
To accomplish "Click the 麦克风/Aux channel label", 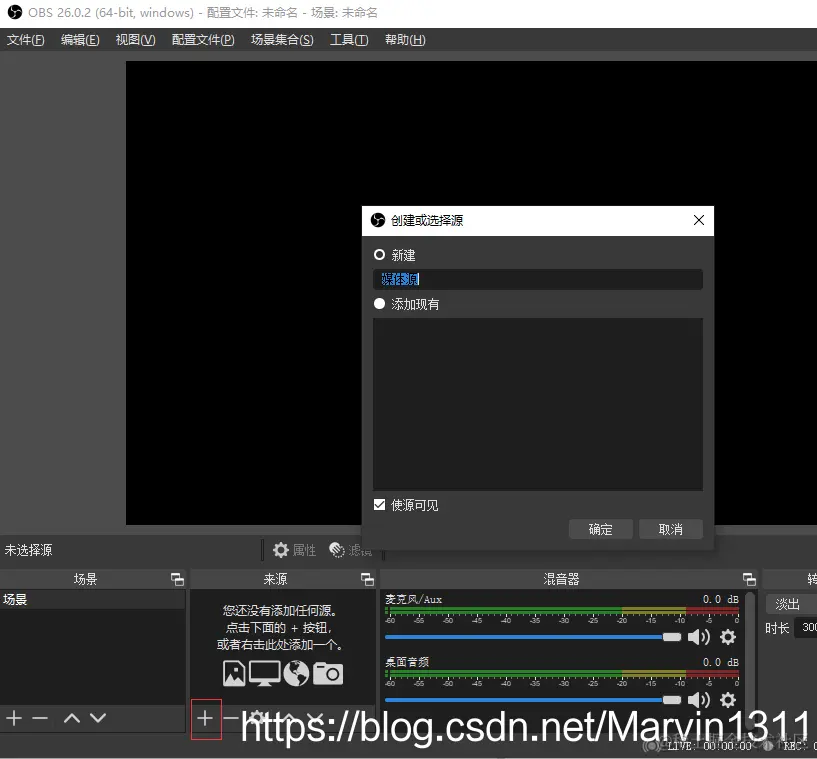I will [x=414, y=600].
